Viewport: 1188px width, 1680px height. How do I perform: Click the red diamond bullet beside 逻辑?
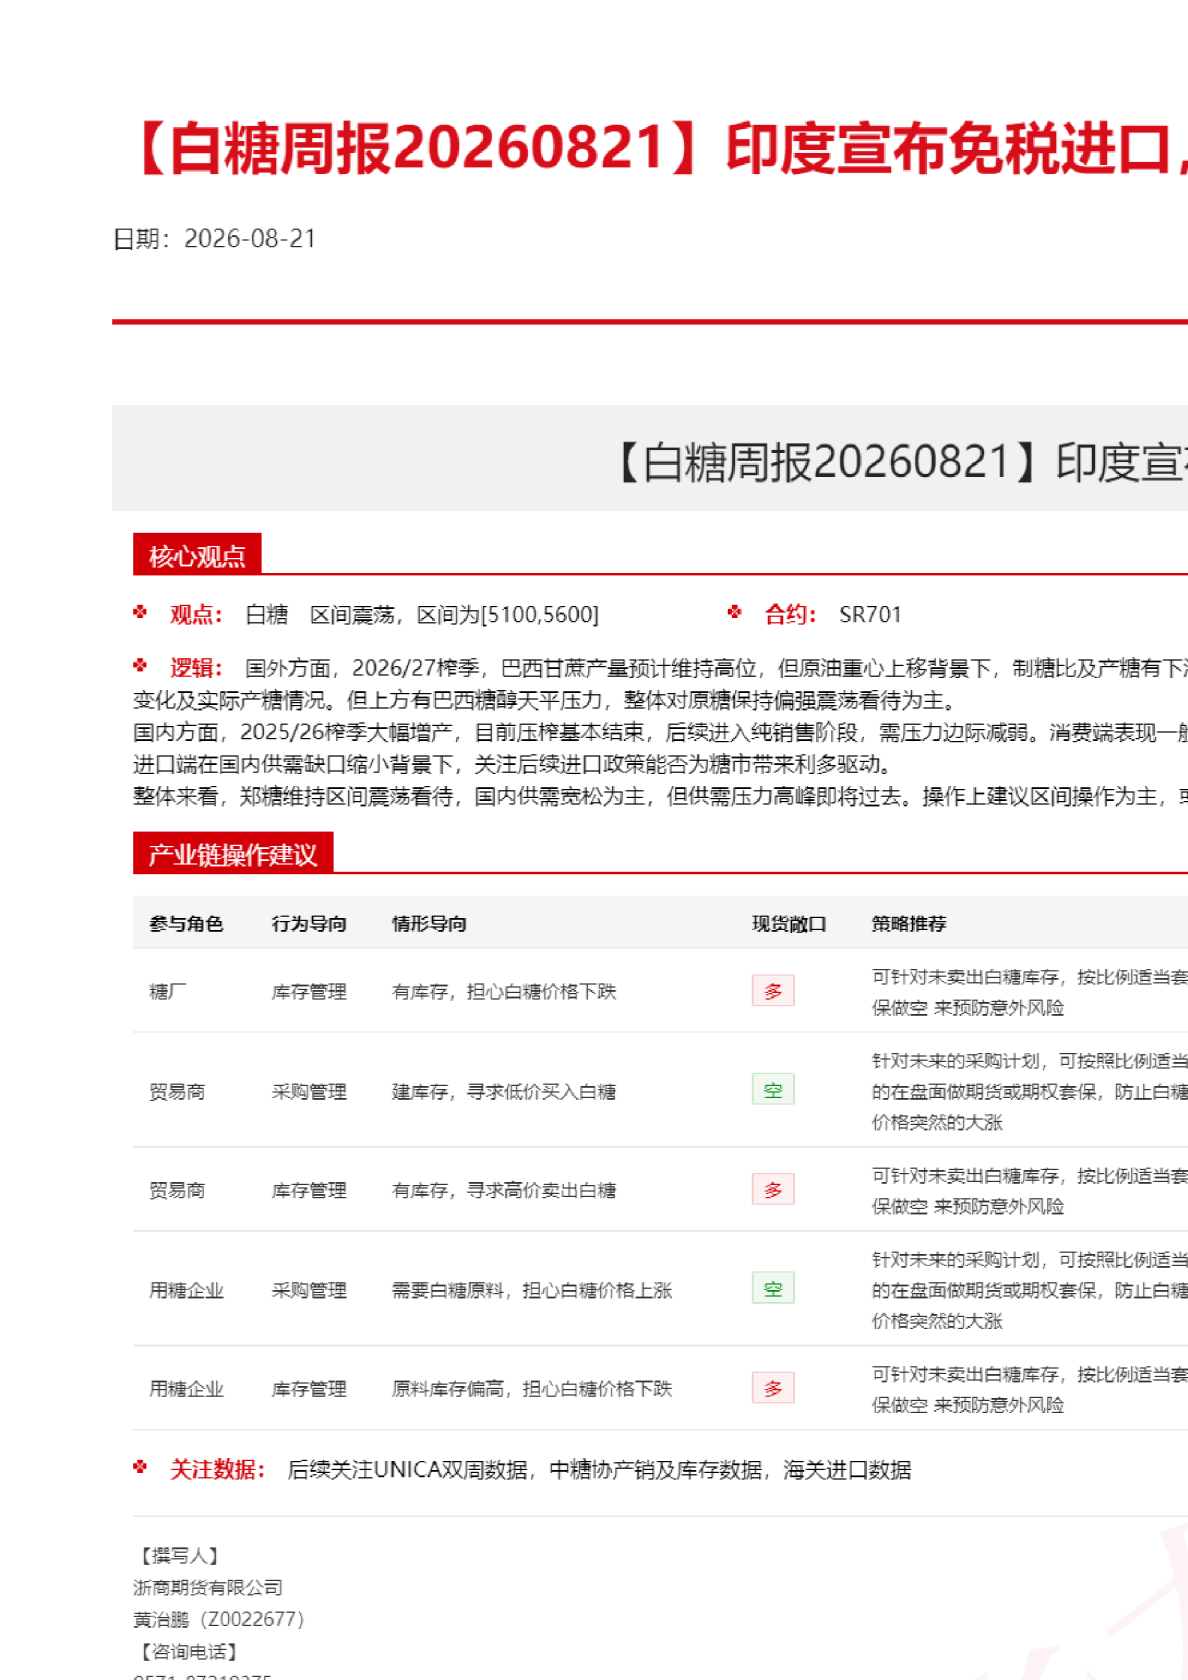[x=140, y=665]
